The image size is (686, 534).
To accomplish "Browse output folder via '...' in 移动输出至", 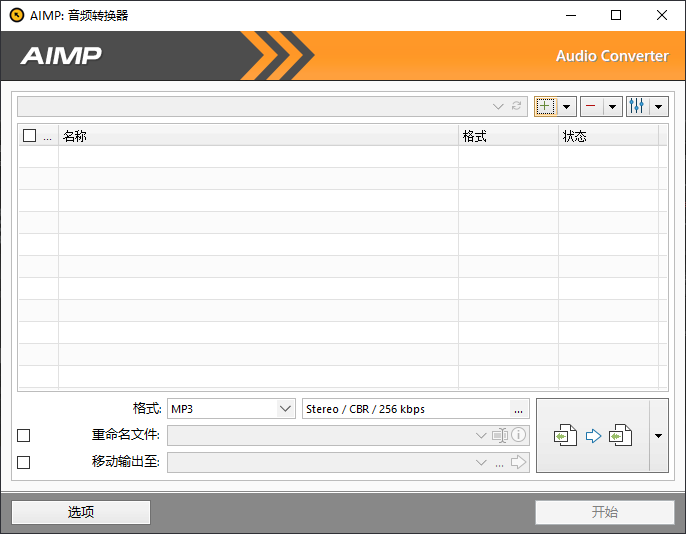I will tap(500, 464).
